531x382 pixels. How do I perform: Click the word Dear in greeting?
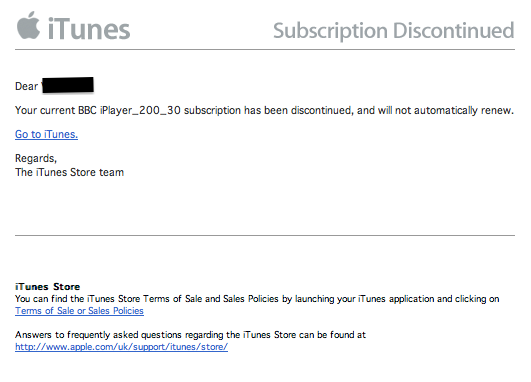pyautogui.click(x=26, y=86)
